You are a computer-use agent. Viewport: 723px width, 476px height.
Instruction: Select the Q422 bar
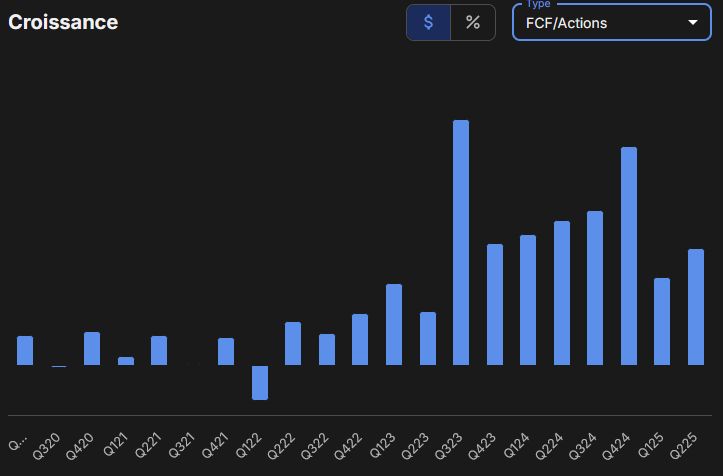pyautogui.click(x=360, y=339)
